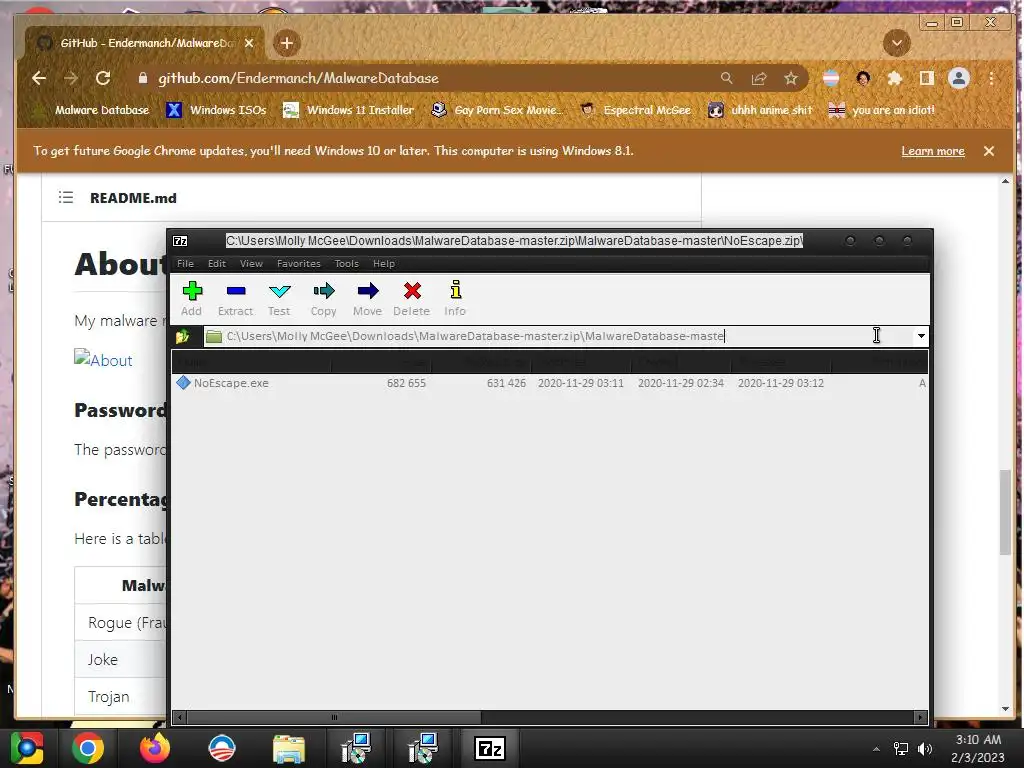The image size is (1024, 768).
Task: Click the broken About image link
Action: tap(103, 360)
